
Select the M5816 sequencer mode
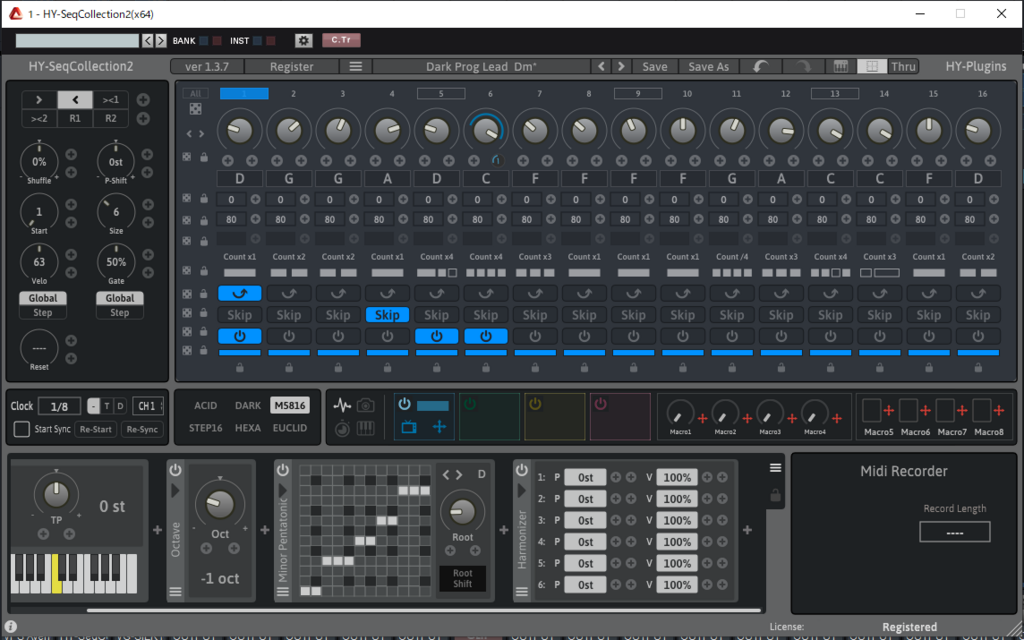289,406
